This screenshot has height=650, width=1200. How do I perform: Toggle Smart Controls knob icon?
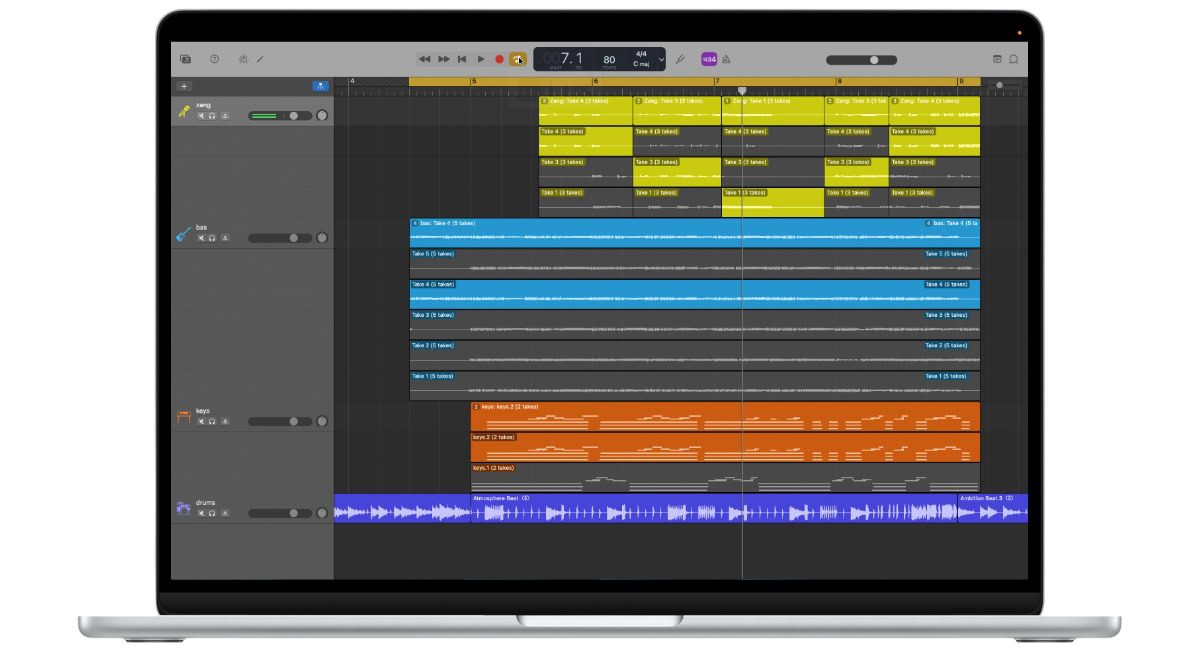pyautogui.click(x=243, y=59)
